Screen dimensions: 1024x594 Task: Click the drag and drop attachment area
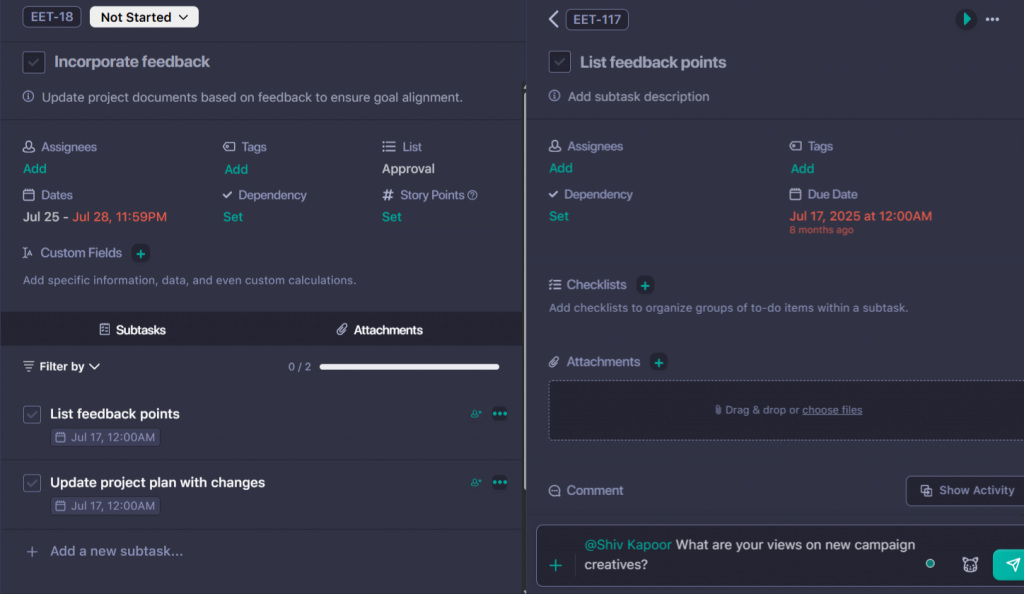coord(786,411)
